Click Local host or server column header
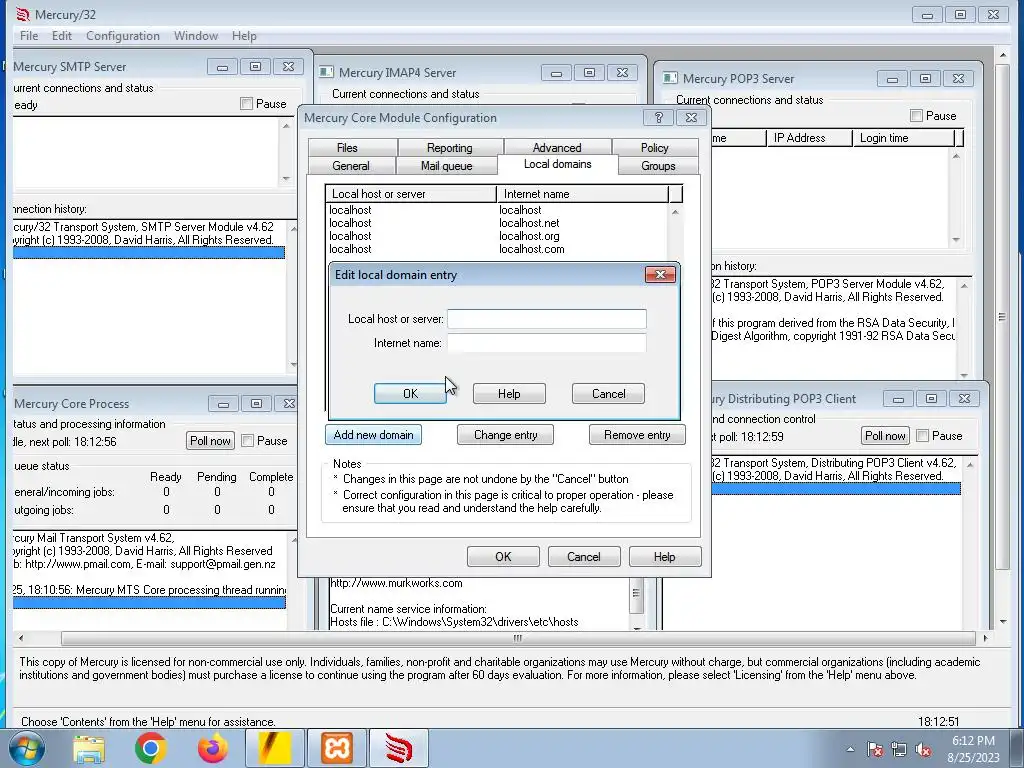Viewport: 1024px width, 768px height. pos(411,194)
